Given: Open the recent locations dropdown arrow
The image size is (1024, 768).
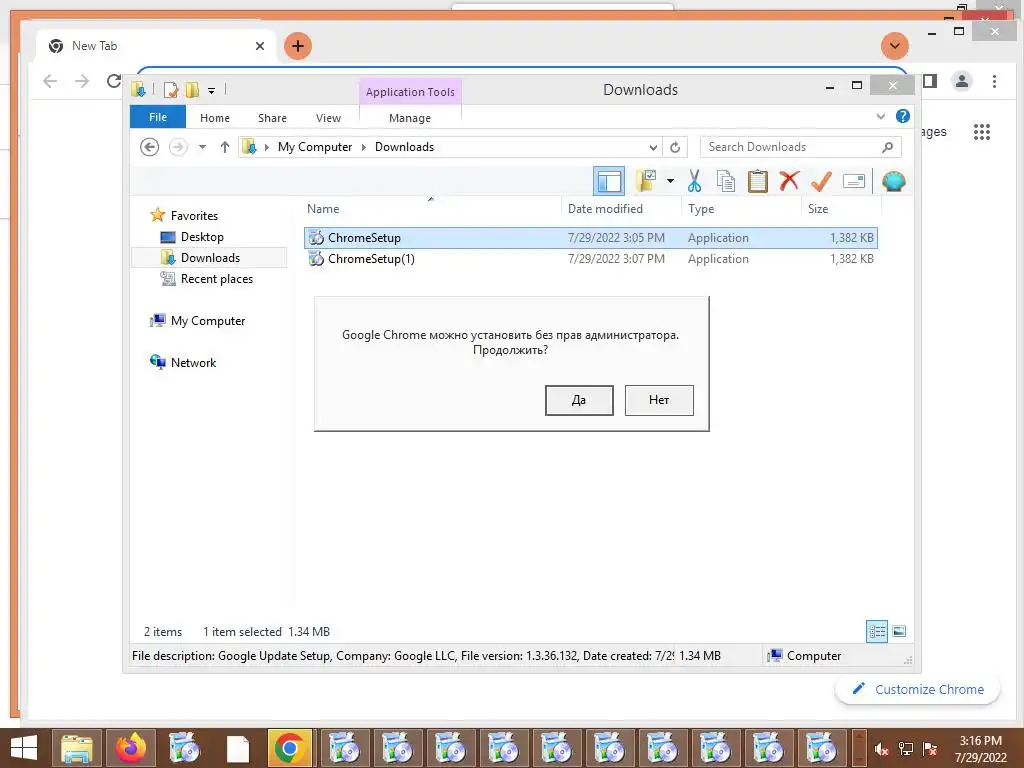Looking at the screenshot, I should pyautogui.click(x=202, y=147).
